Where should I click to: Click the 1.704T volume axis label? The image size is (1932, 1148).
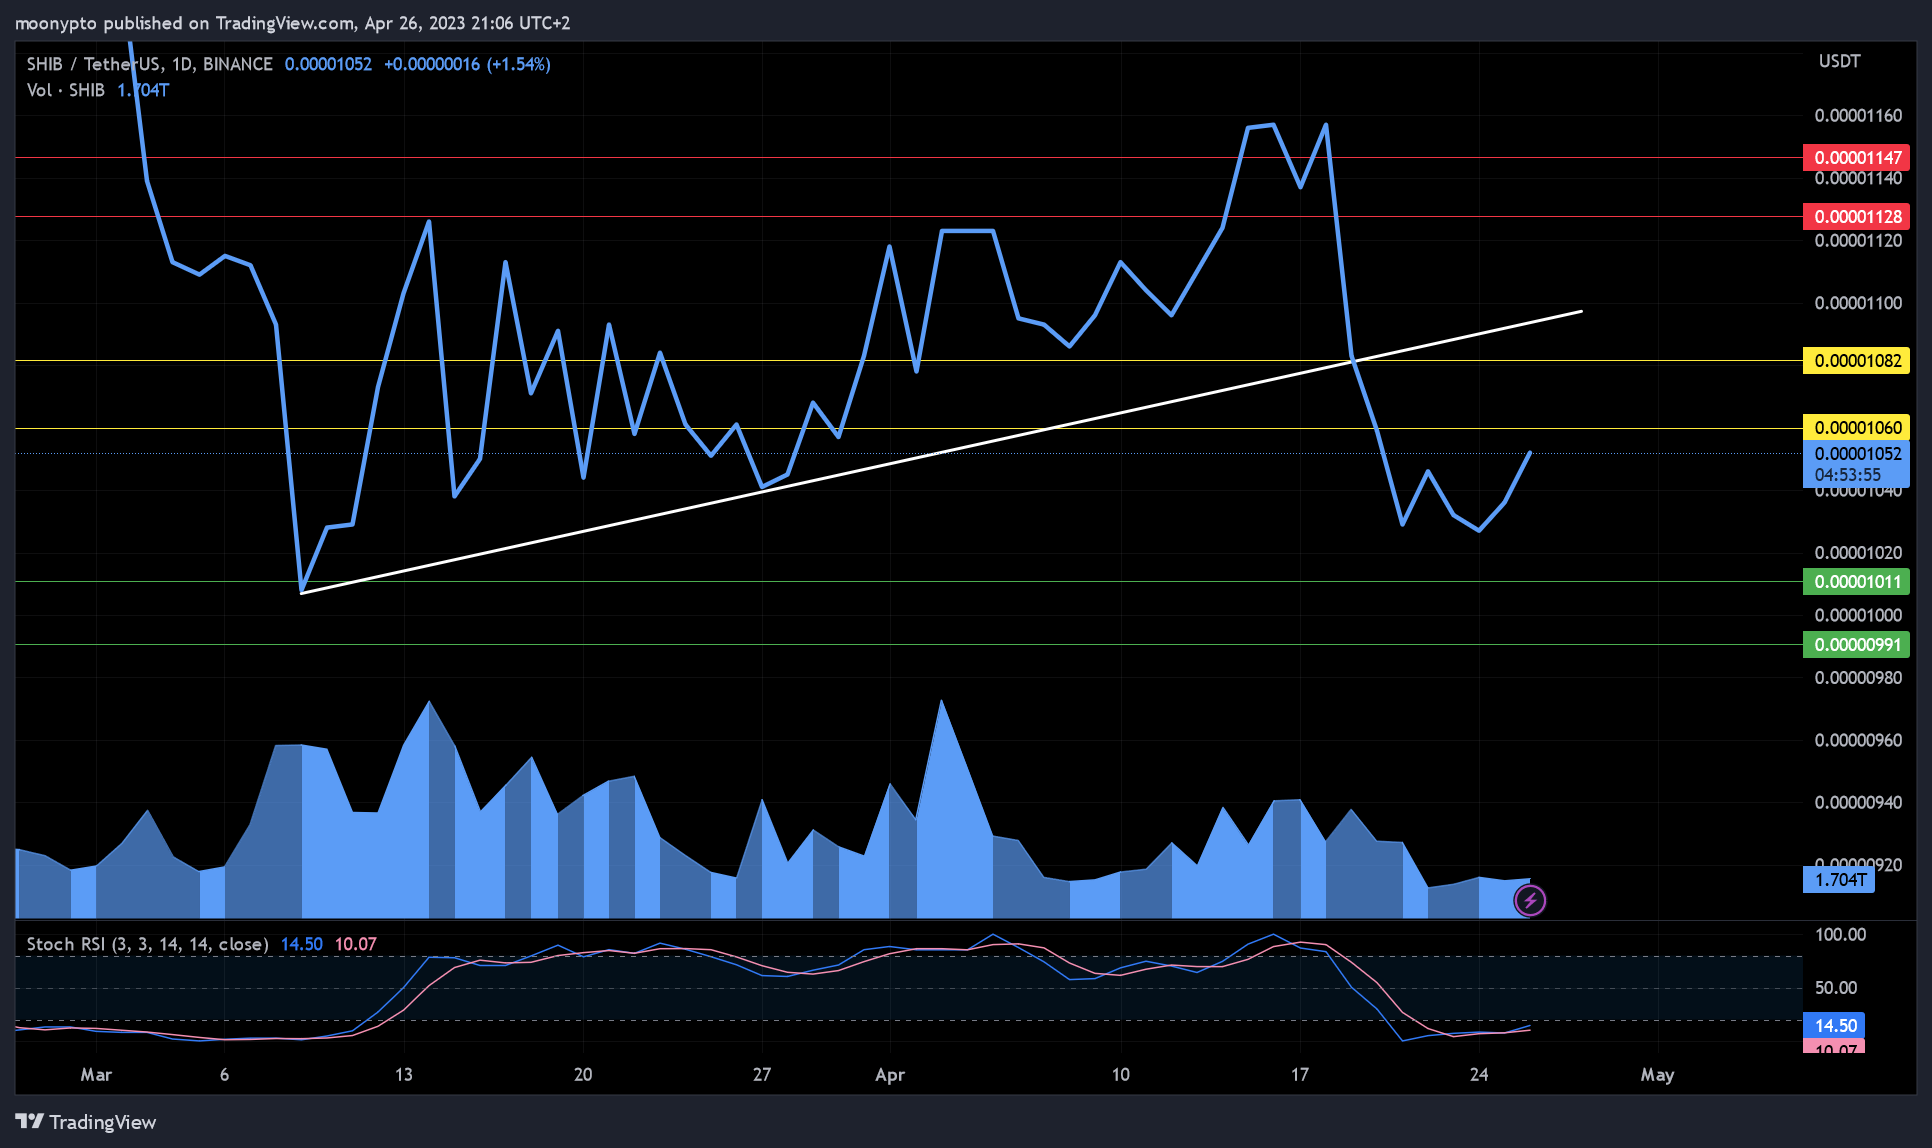(1840, 880)
